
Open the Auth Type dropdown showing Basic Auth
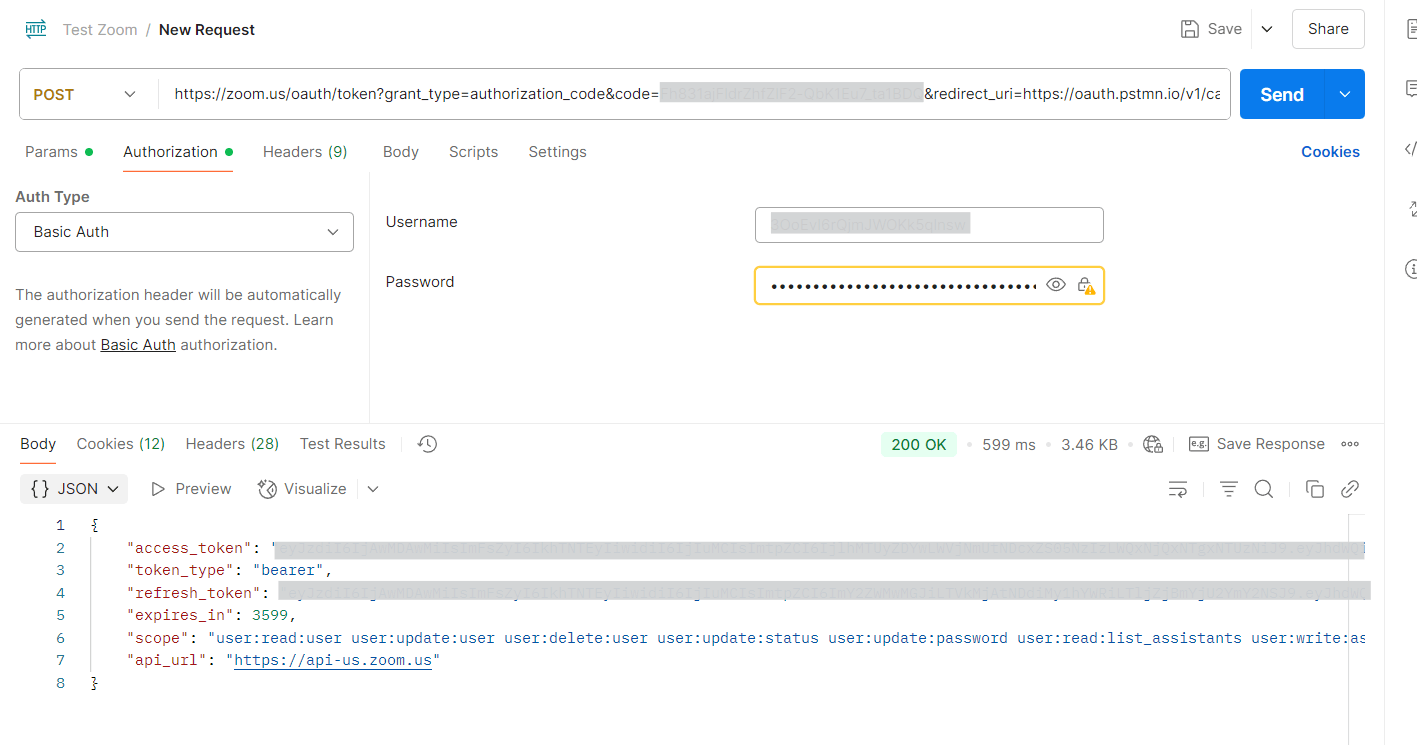(184, 231)
